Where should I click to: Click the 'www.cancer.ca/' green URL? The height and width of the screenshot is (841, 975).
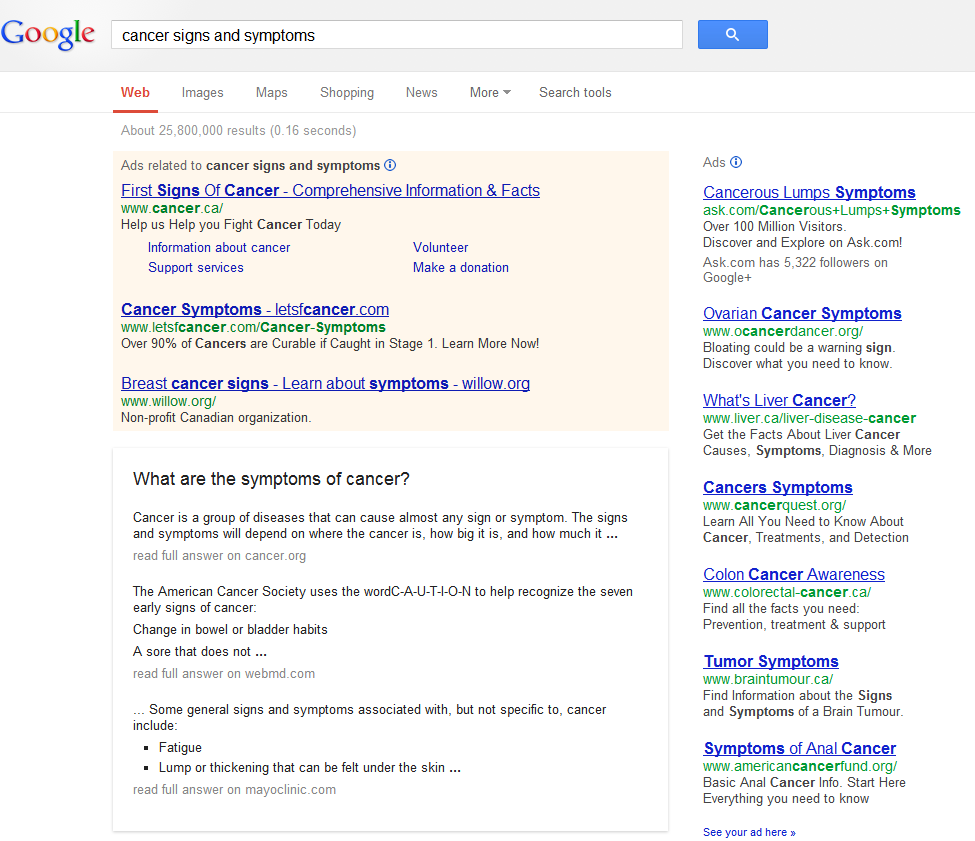tap(172, 208)
